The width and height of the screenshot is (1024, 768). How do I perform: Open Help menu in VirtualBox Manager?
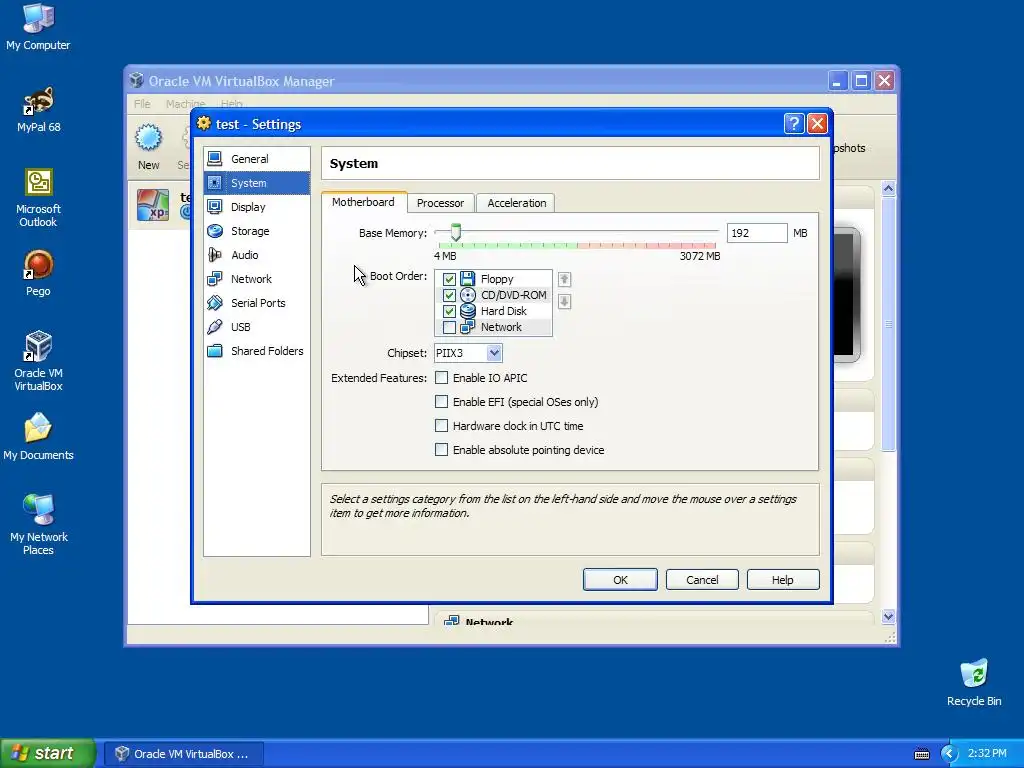coord(231,104)
